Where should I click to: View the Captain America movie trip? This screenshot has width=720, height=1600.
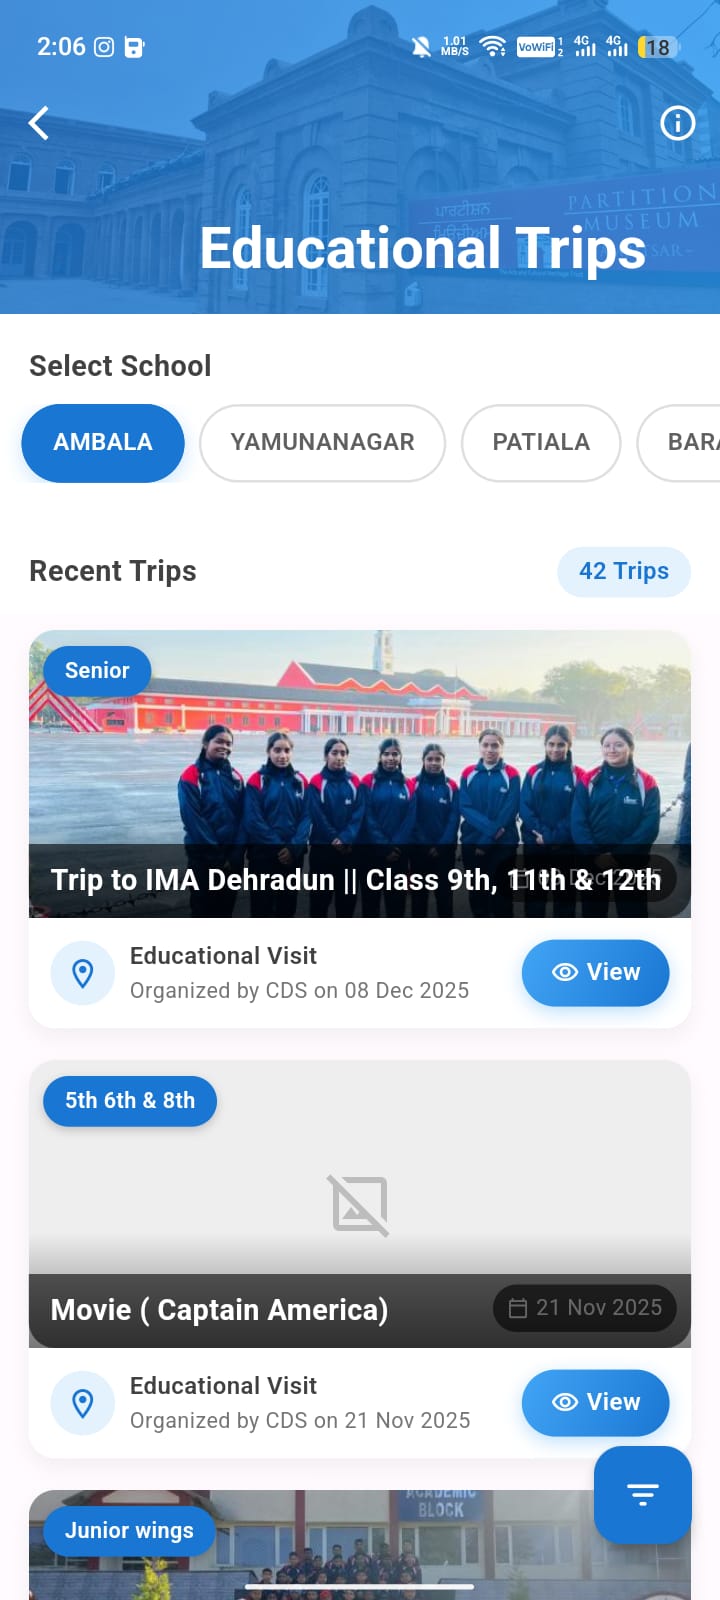[x=595, y=1403]
